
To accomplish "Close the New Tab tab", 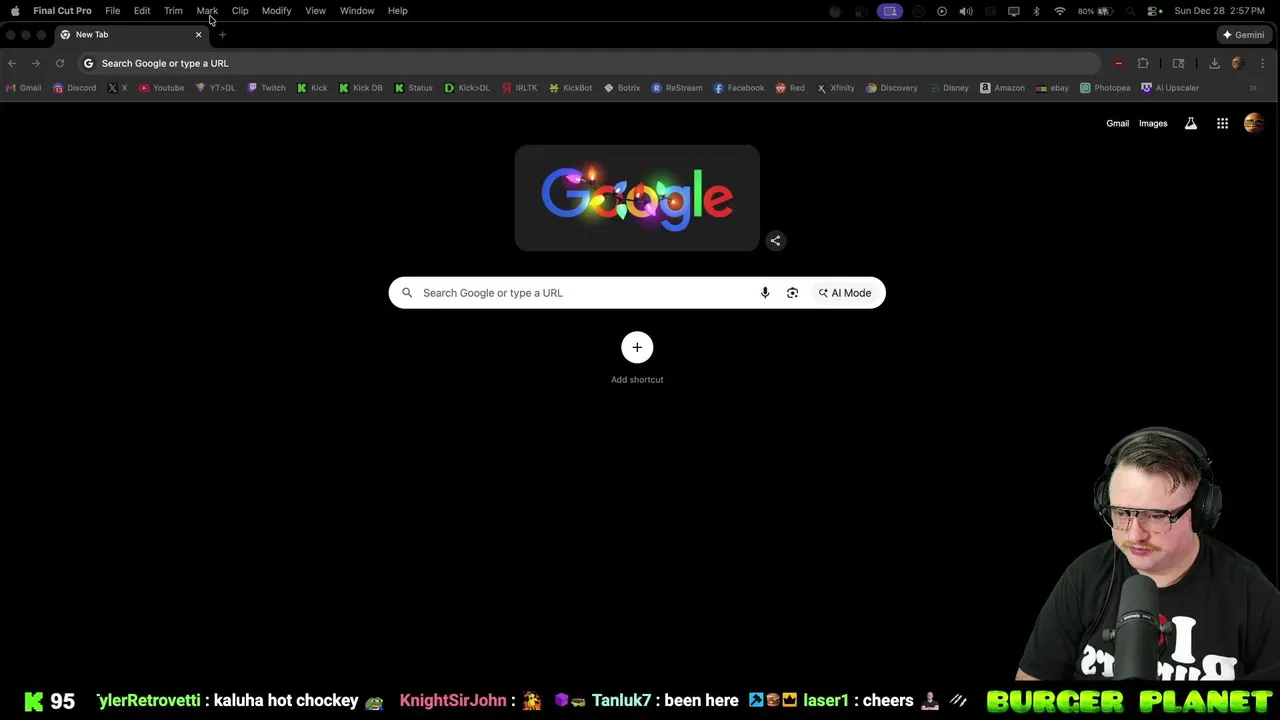I will [x=198, y=35].
